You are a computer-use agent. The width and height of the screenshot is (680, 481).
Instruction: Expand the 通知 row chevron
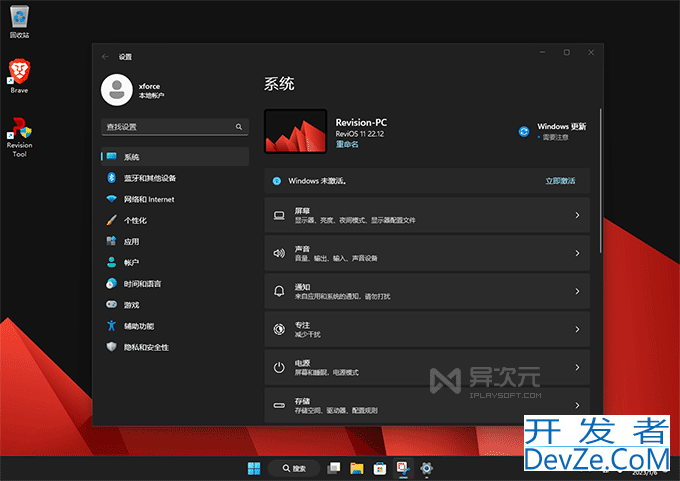[577, 291]
